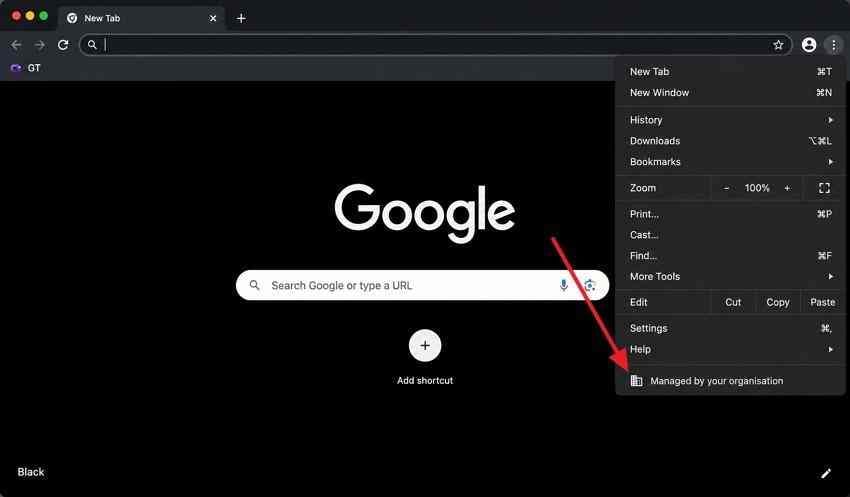Click magnifier icon in Google search box
The image size is (850, 497).
point(254,285)
